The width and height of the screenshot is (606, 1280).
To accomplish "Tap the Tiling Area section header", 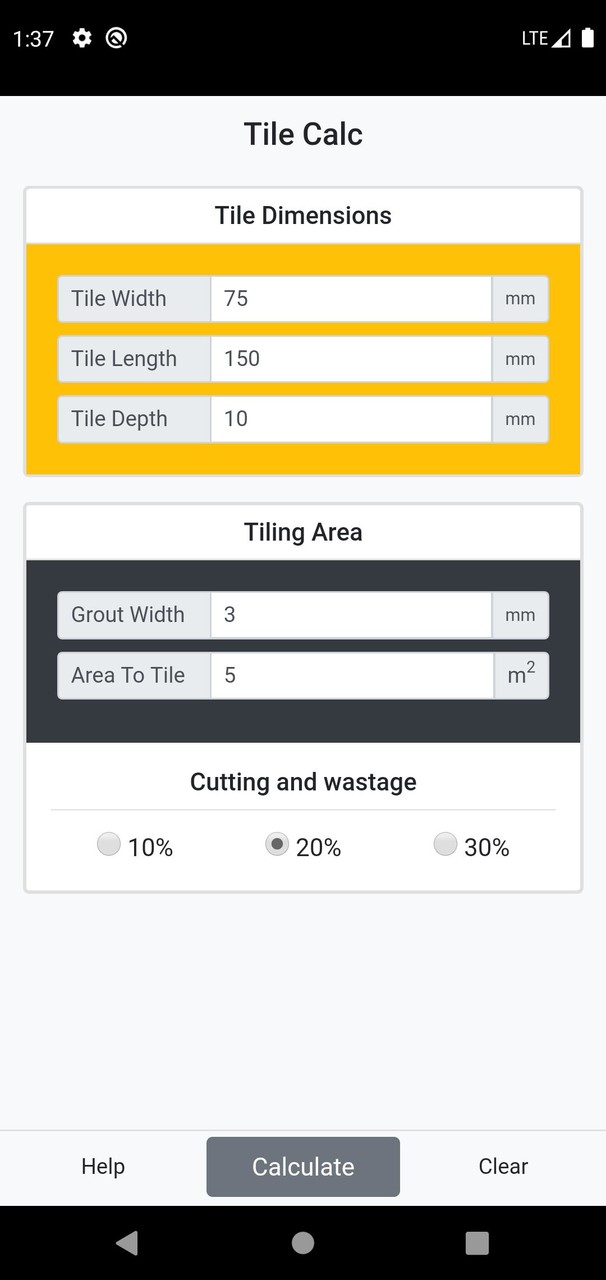I will point(303,532).
